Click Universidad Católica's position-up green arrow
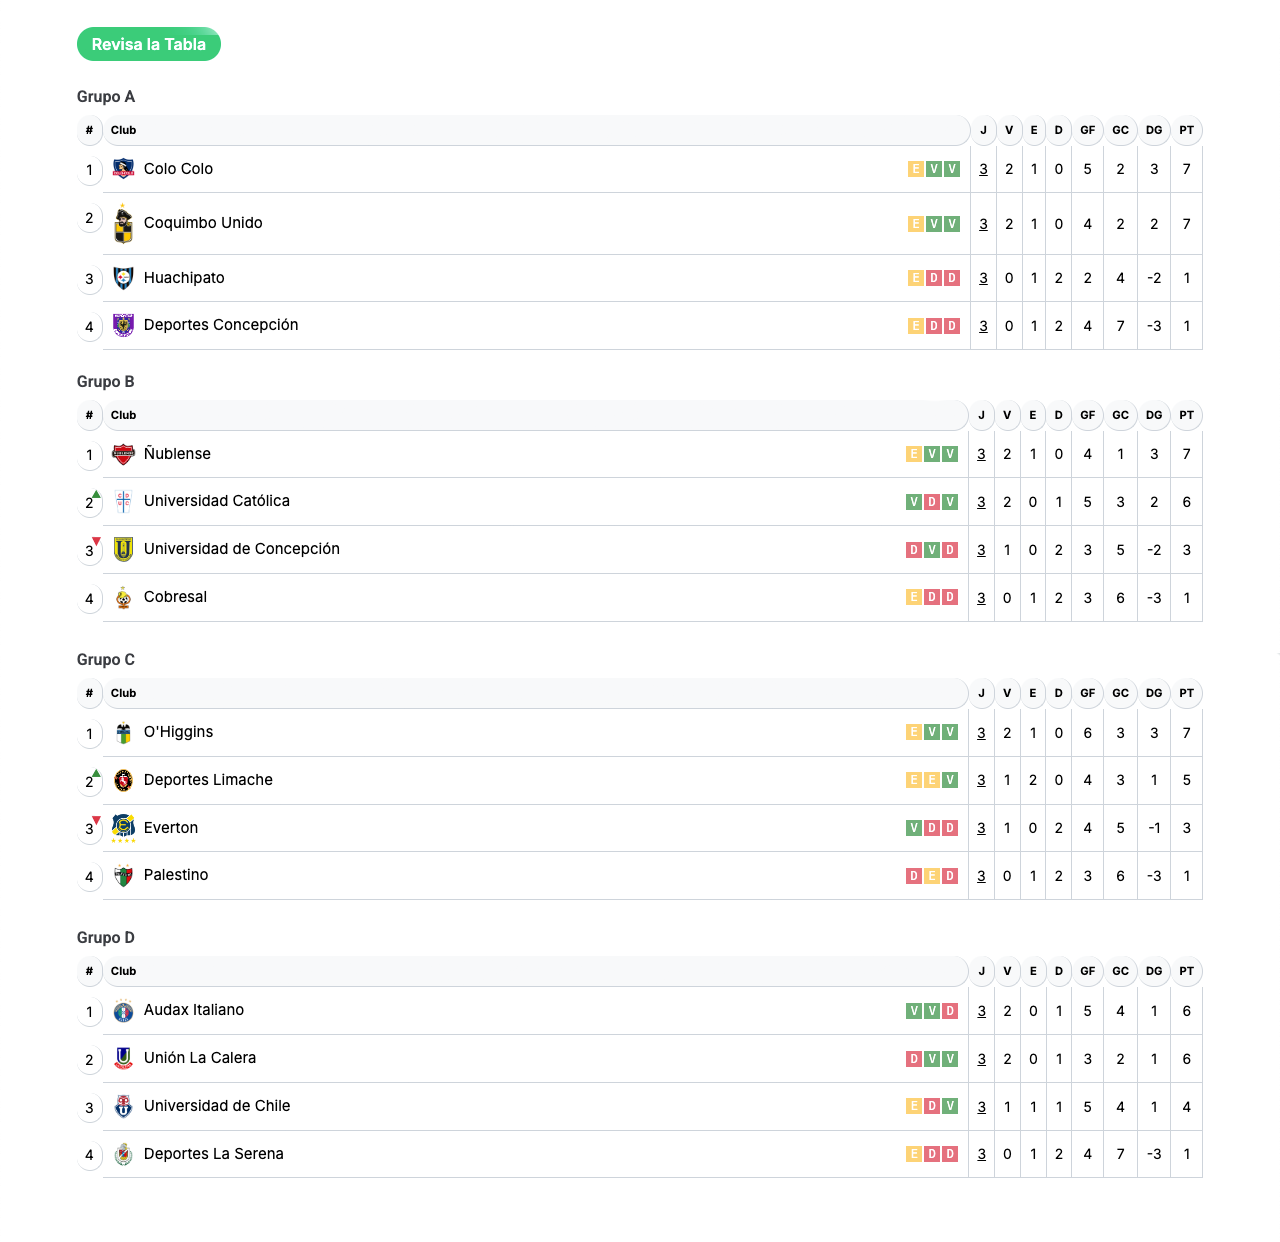This screenshot has height=1242, width=1280. (x=96, y=494)
